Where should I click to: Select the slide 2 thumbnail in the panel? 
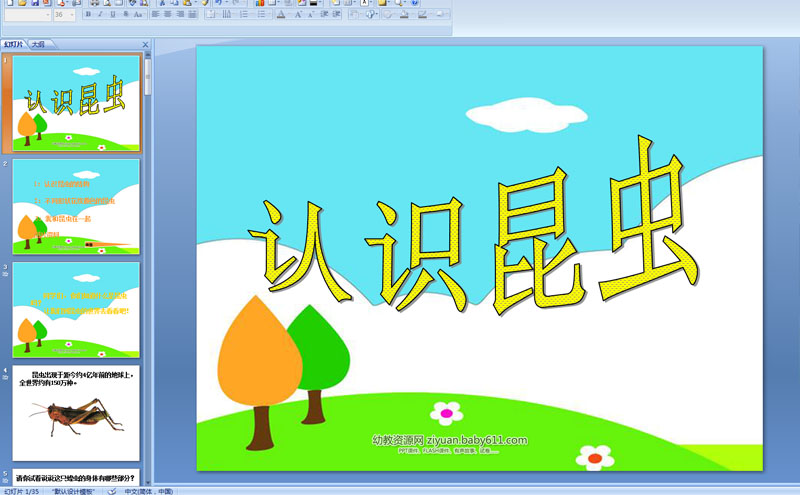click(x=76, y=205)
